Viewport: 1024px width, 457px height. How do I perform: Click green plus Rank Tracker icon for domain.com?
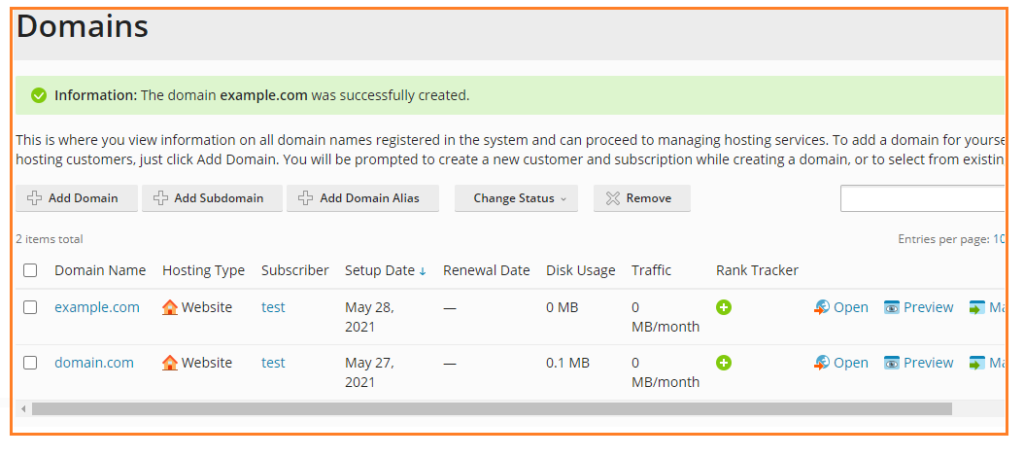click(x=724, y=362)
